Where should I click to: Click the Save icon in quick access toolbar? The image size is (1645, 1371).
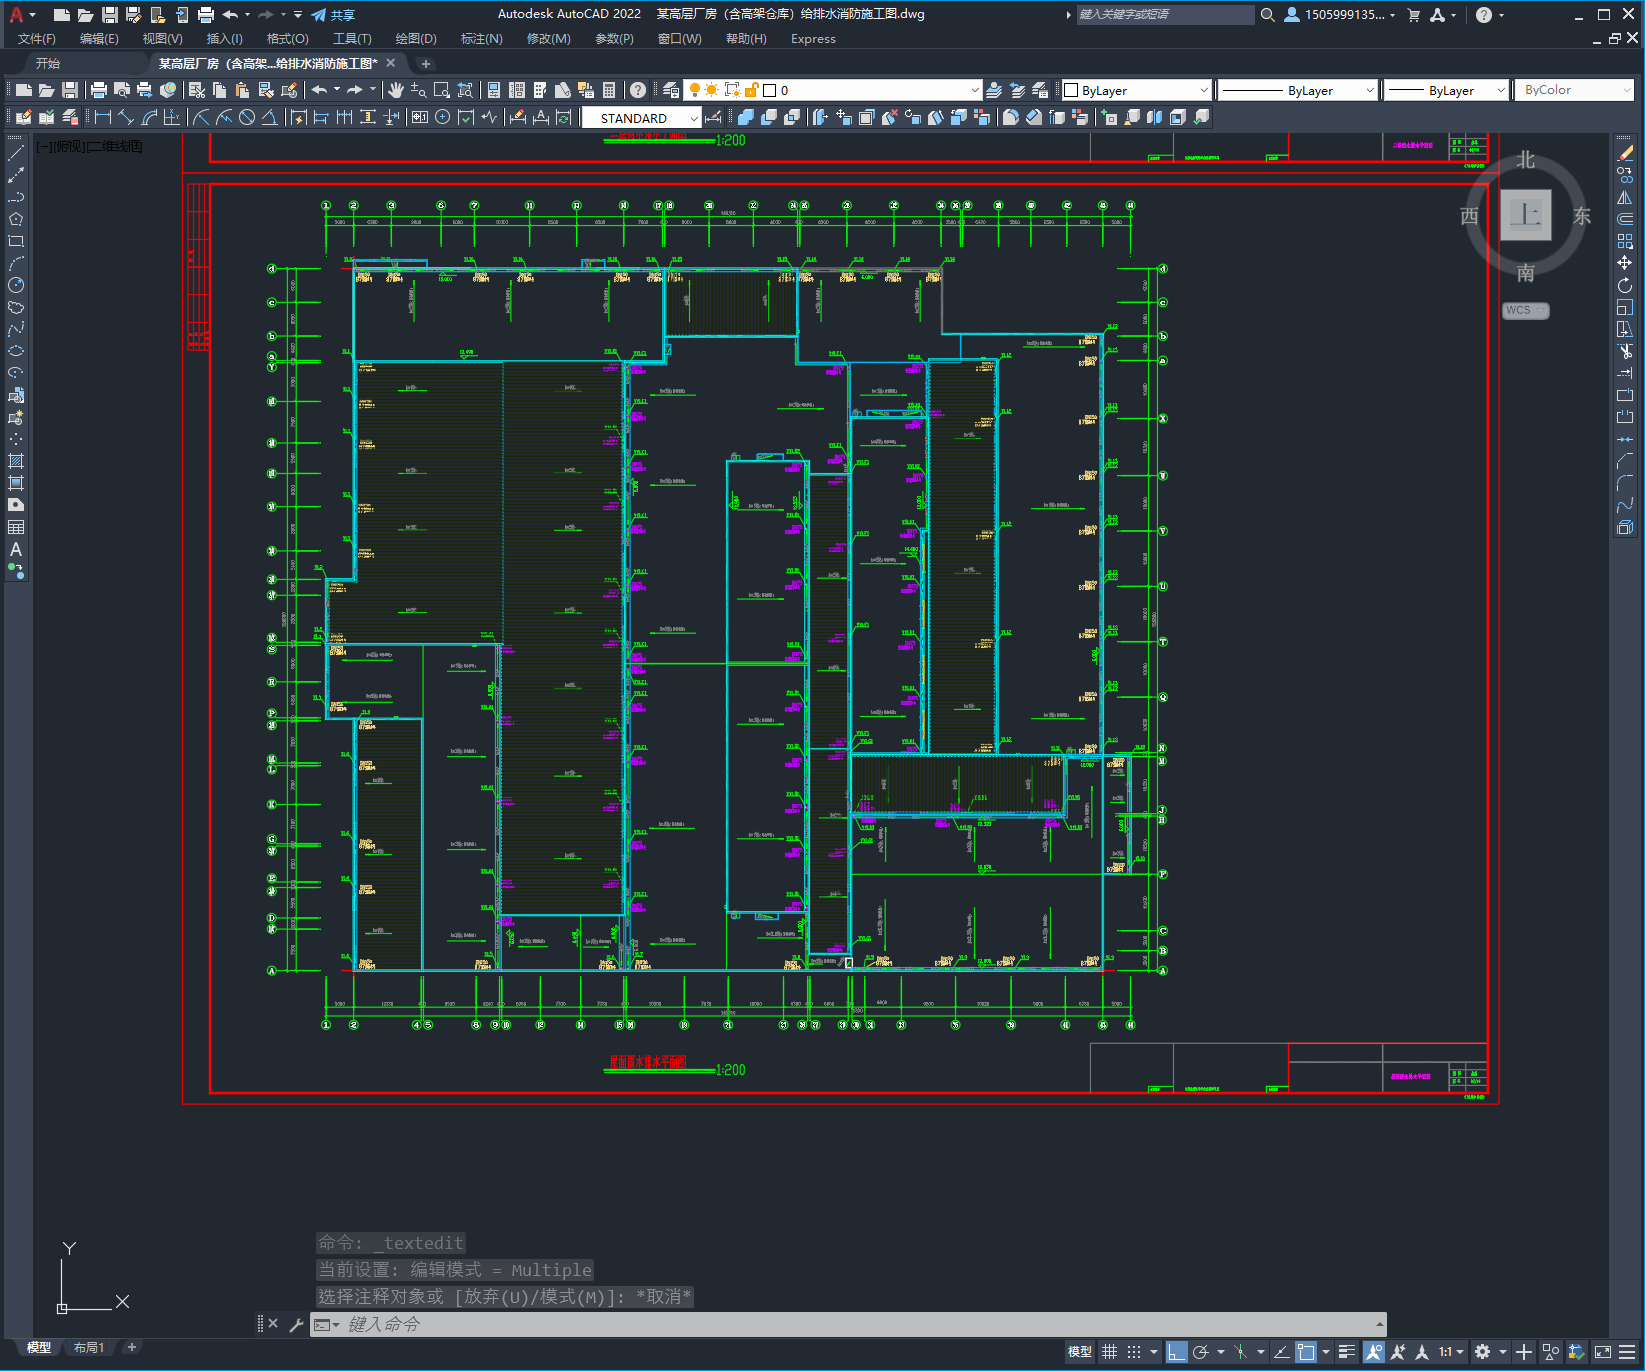[110, 14]
